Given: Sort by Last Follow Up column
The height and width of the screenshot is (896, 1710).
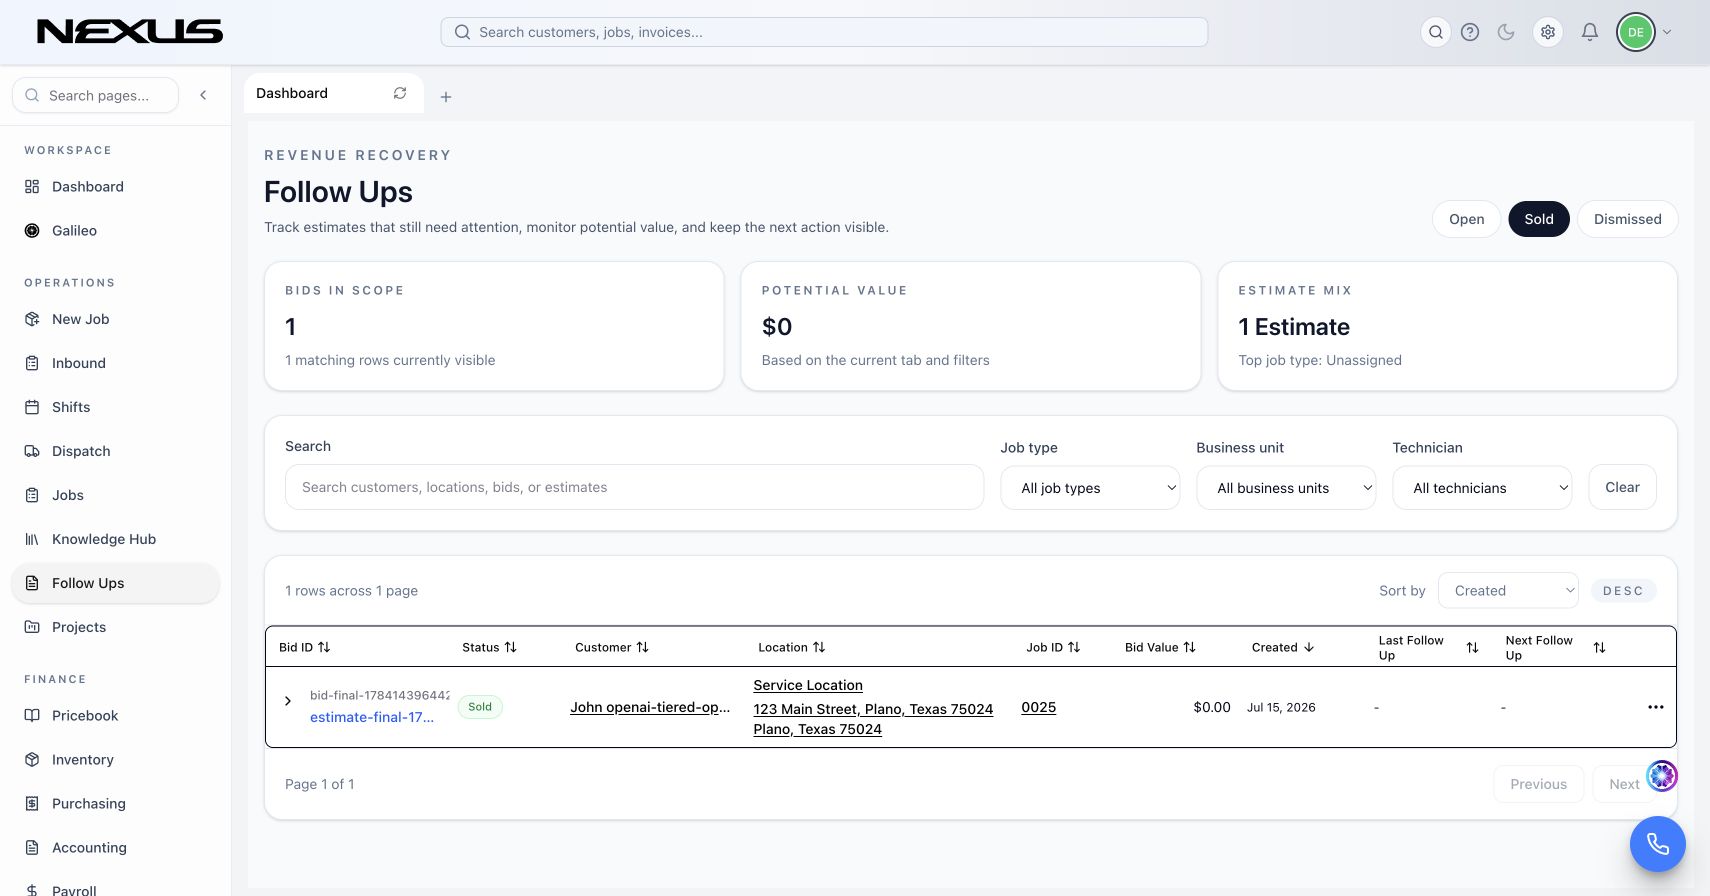Looking at the screenshot, I should point(1428,647).
